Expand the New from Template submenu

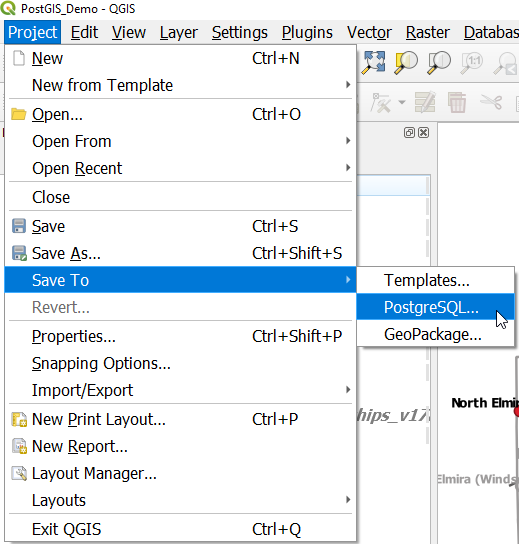pyautogui.click(x=180, y=85)
